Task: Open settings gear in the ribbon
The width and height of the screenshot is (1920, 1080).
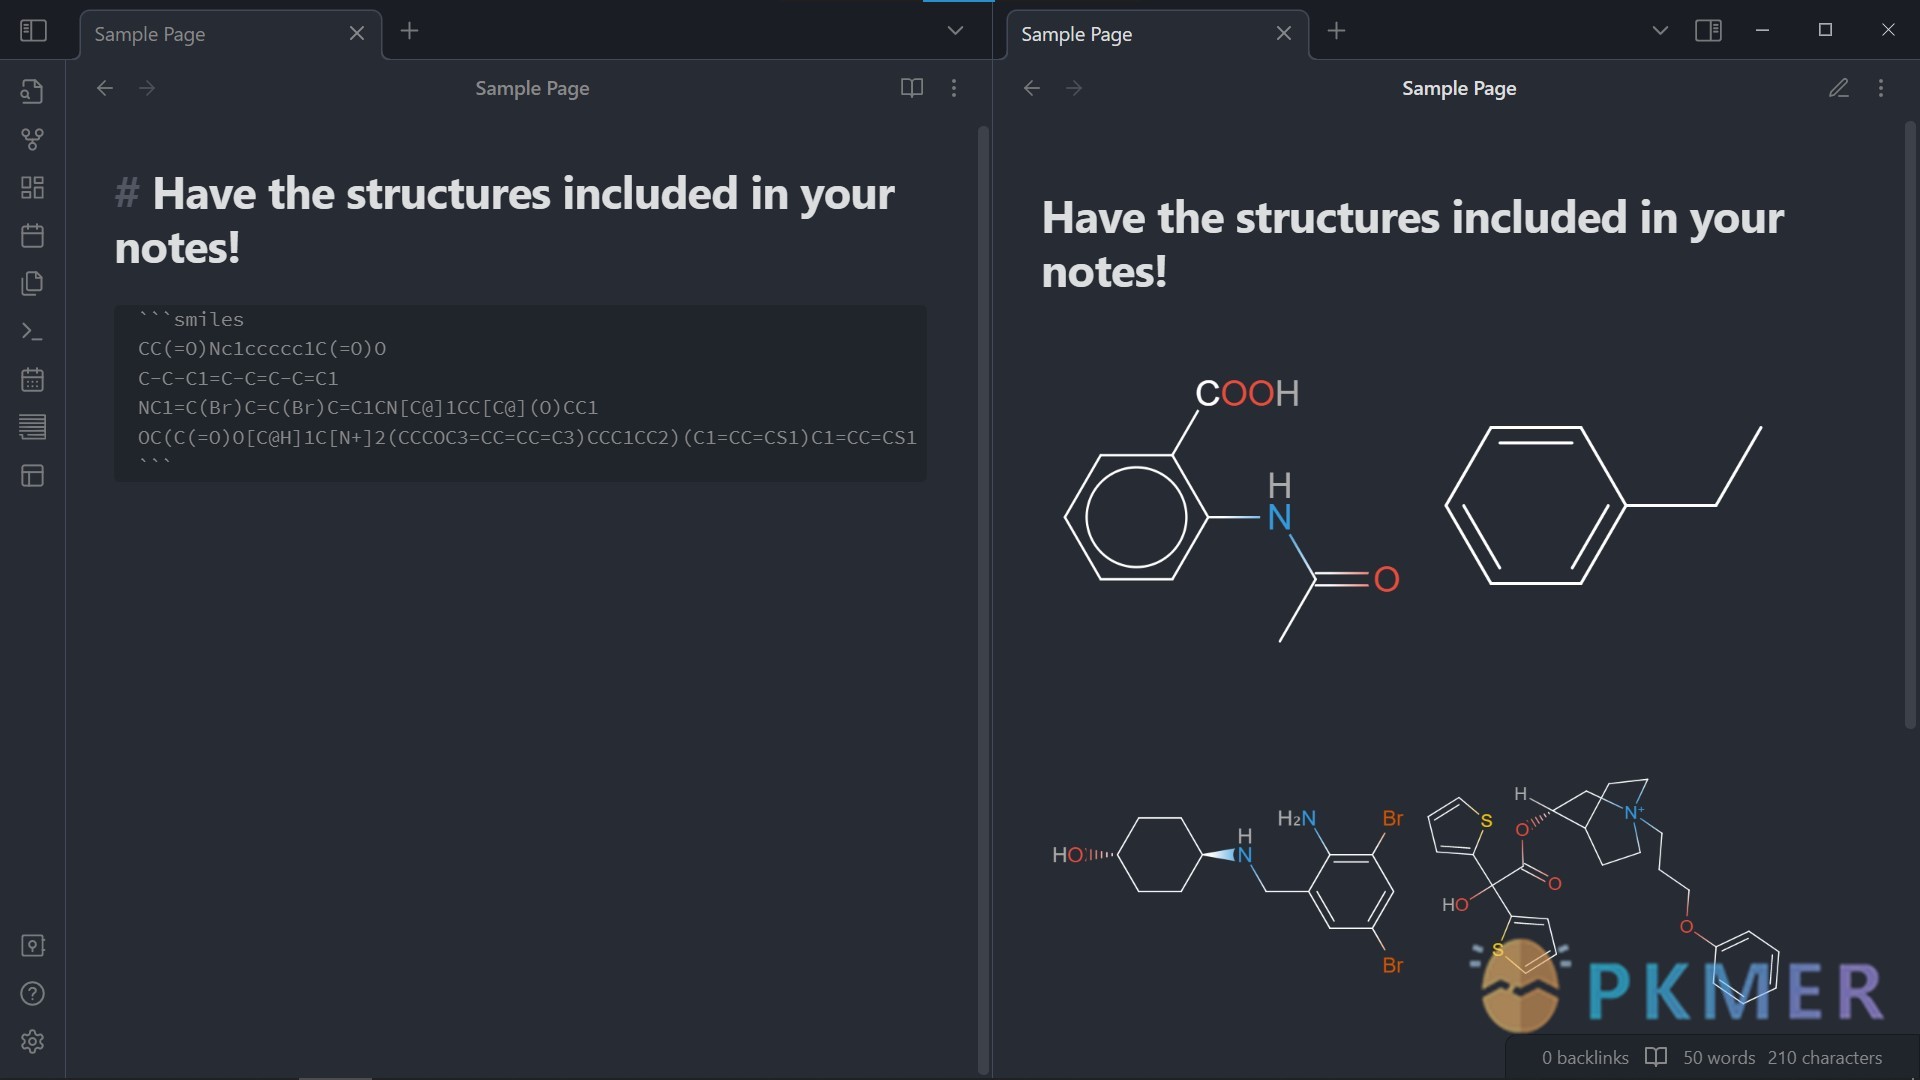Action: click(32, 1041)
